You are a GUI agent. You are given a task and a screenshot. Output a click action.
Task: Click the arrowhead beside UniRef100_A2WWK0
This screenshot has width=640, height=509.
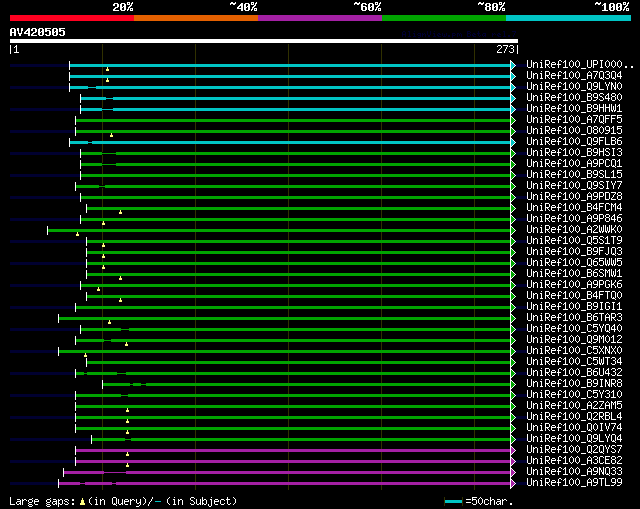coord(513,229)
